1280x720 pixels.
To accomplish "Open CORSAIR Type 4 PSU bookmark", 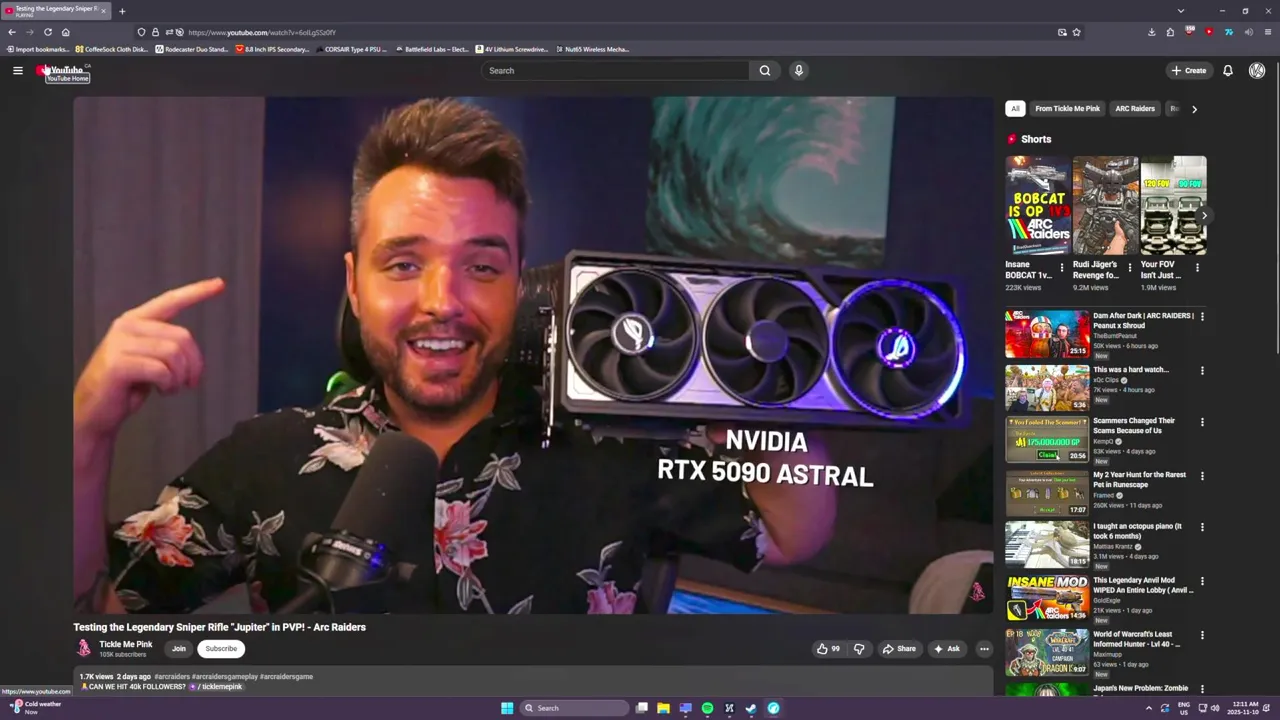I will click(x=351, y=49).
